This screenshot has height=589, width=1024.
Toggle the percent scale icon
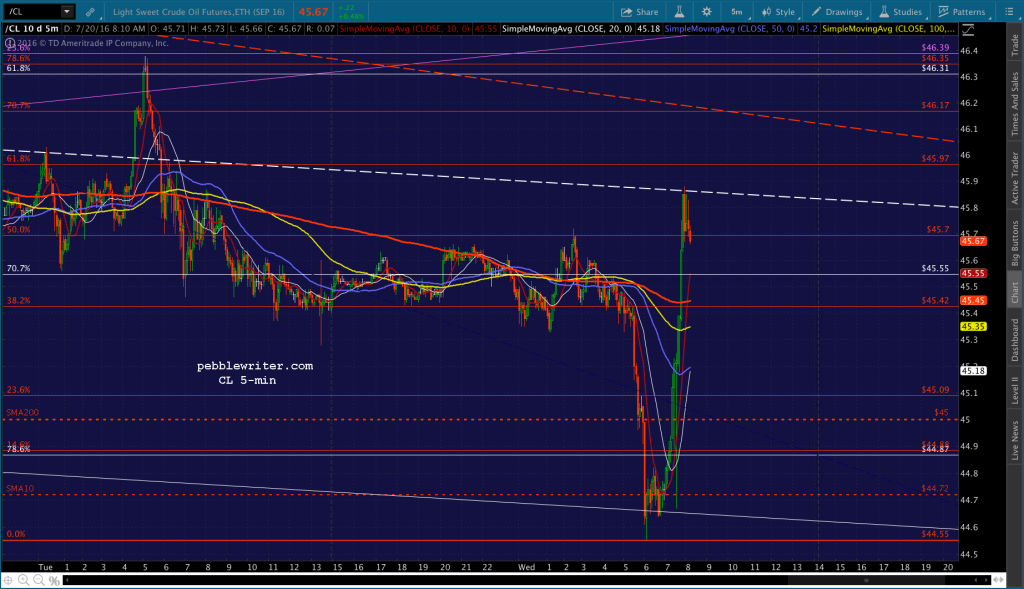pos(54,580)
